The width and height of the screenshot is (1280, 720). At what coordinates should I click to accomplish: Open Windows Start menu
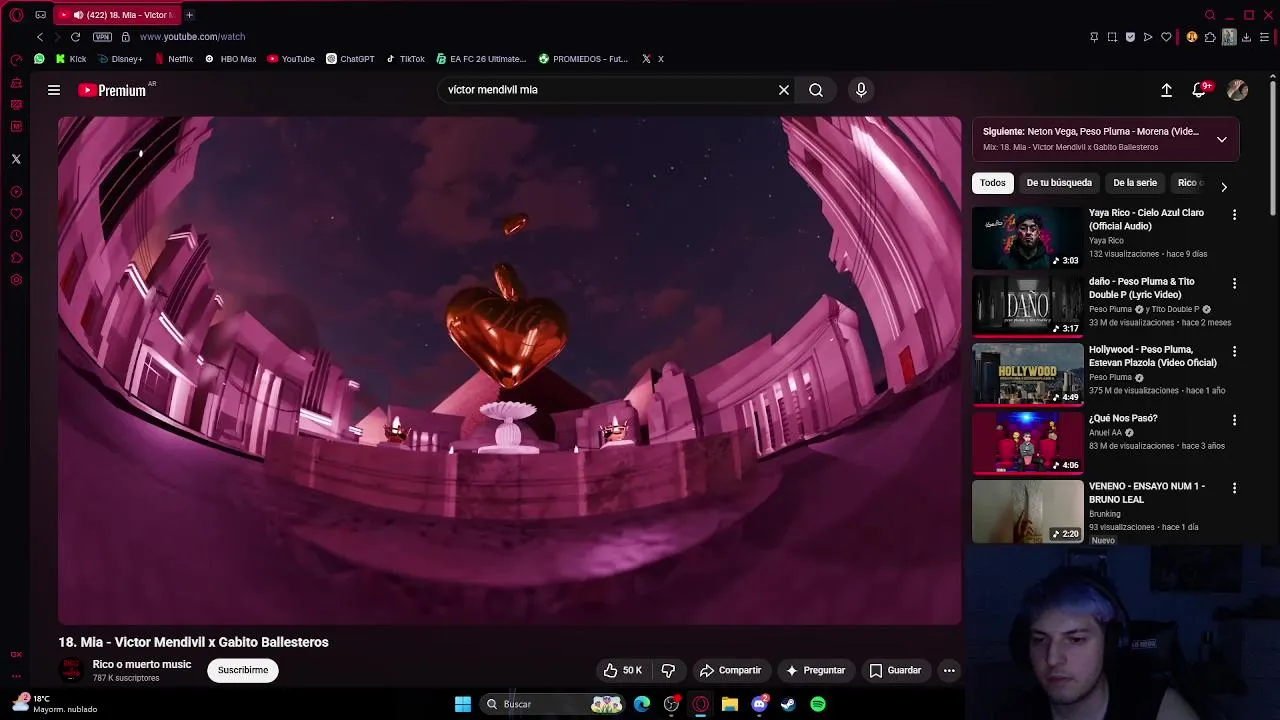click(463, 704)
